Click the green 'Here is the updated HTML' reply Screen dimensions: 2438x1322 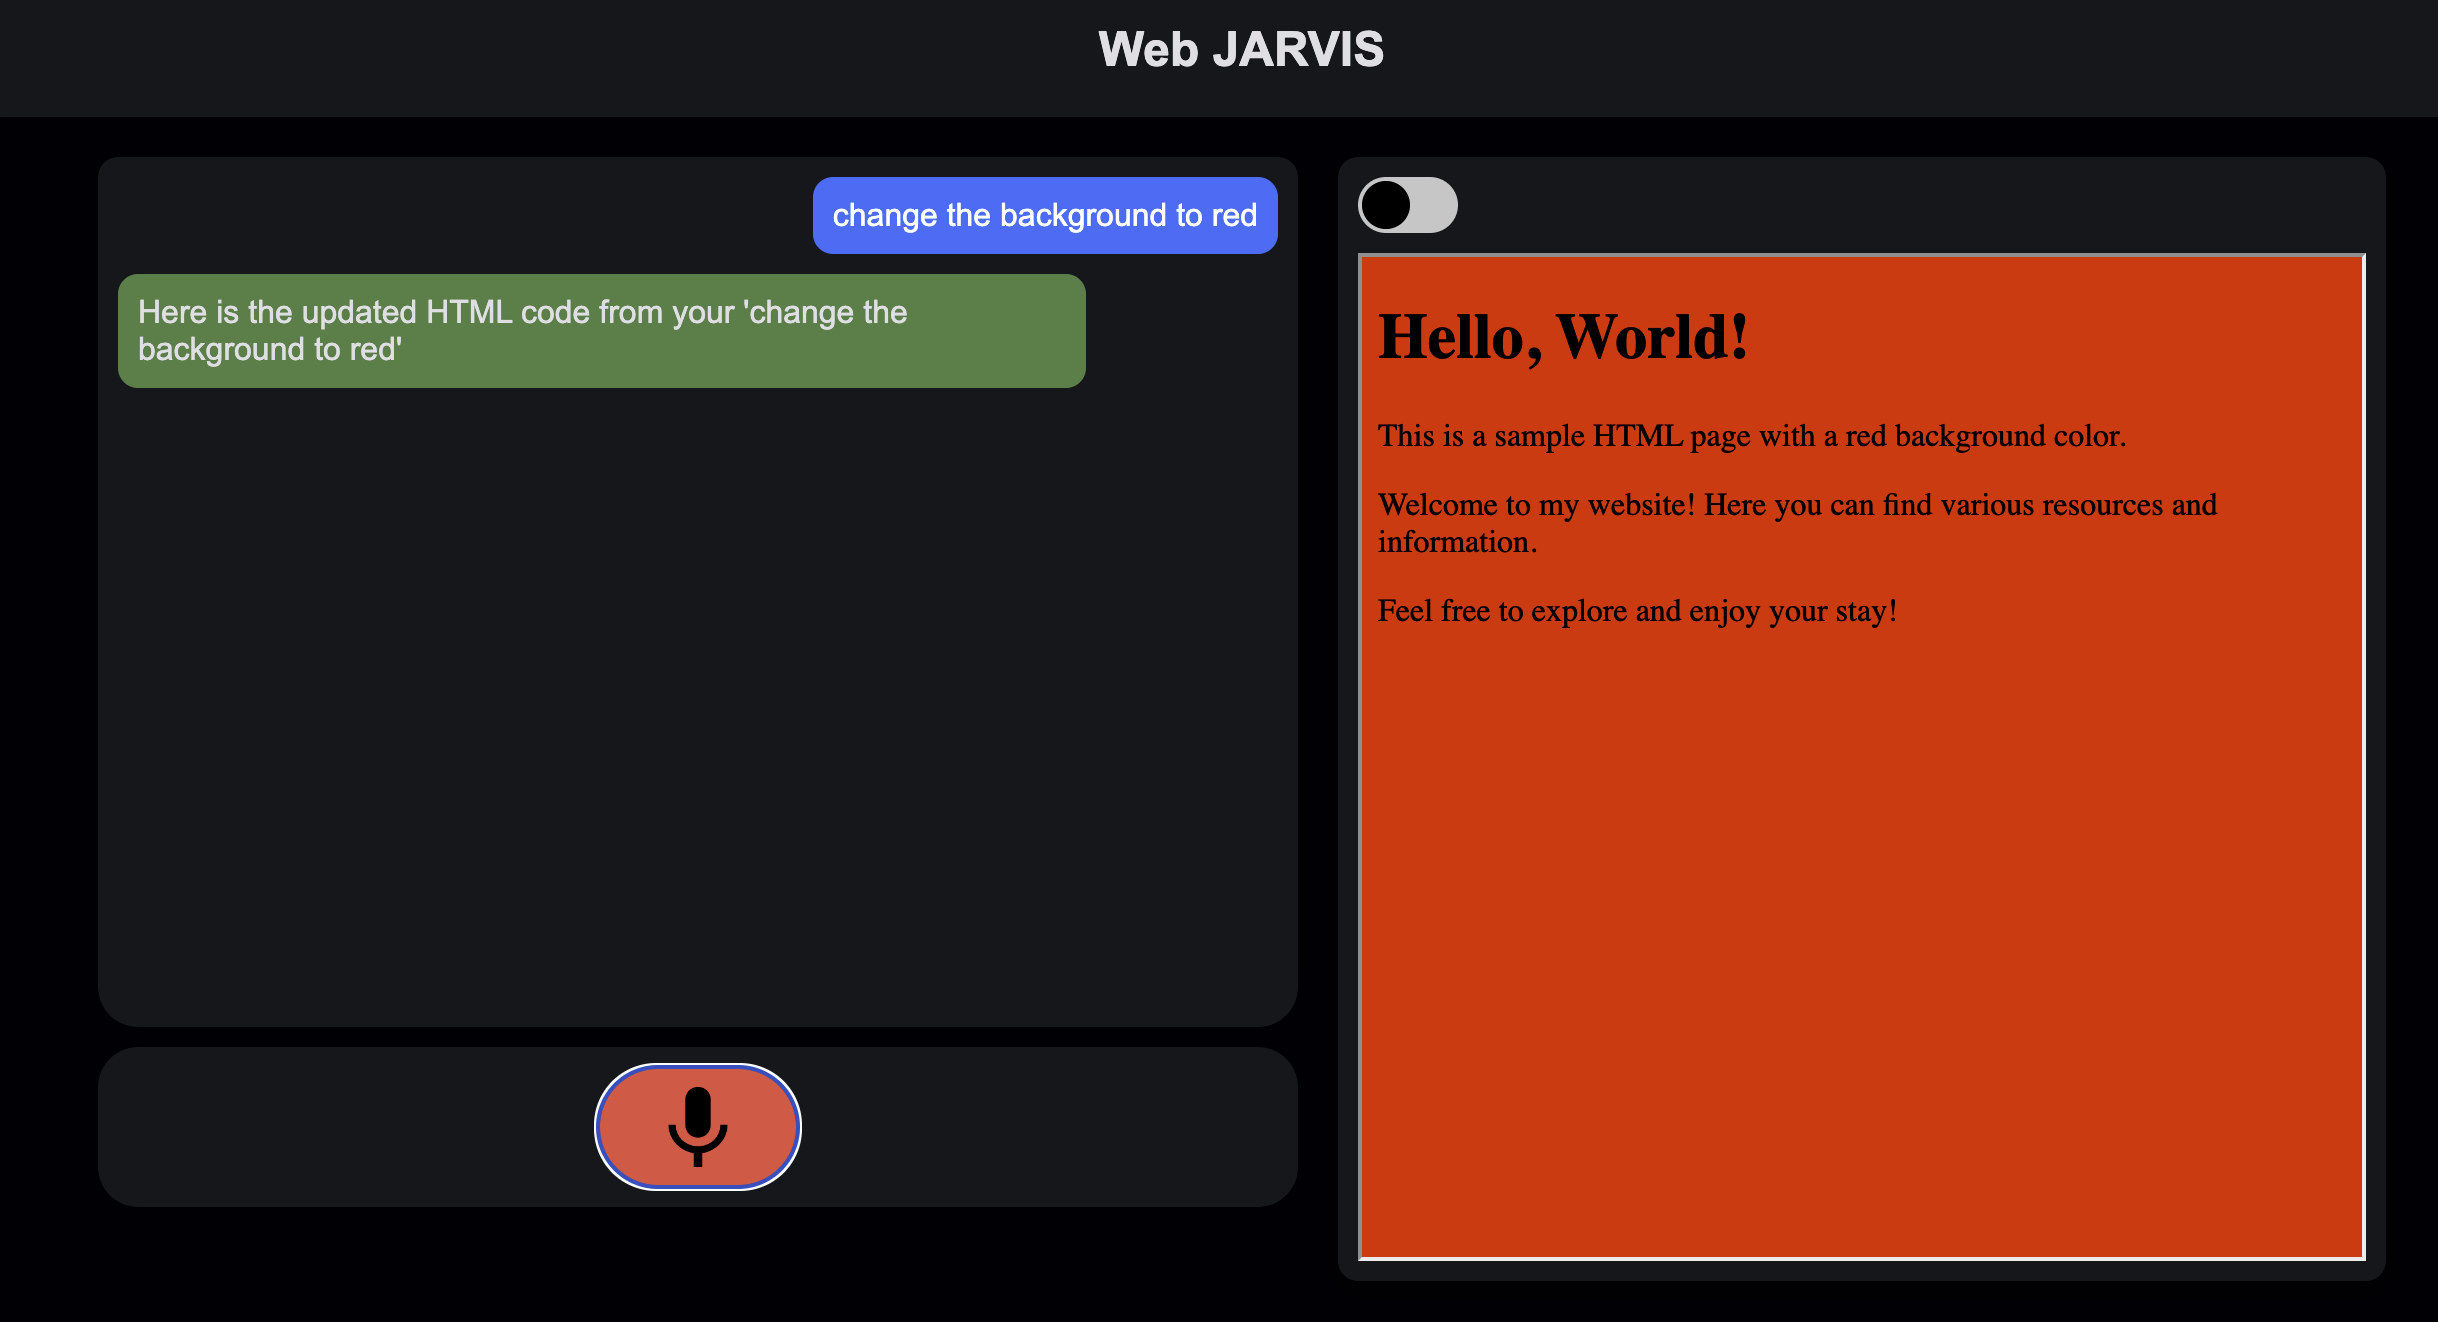pyautogui.click(x=601, y=331)
